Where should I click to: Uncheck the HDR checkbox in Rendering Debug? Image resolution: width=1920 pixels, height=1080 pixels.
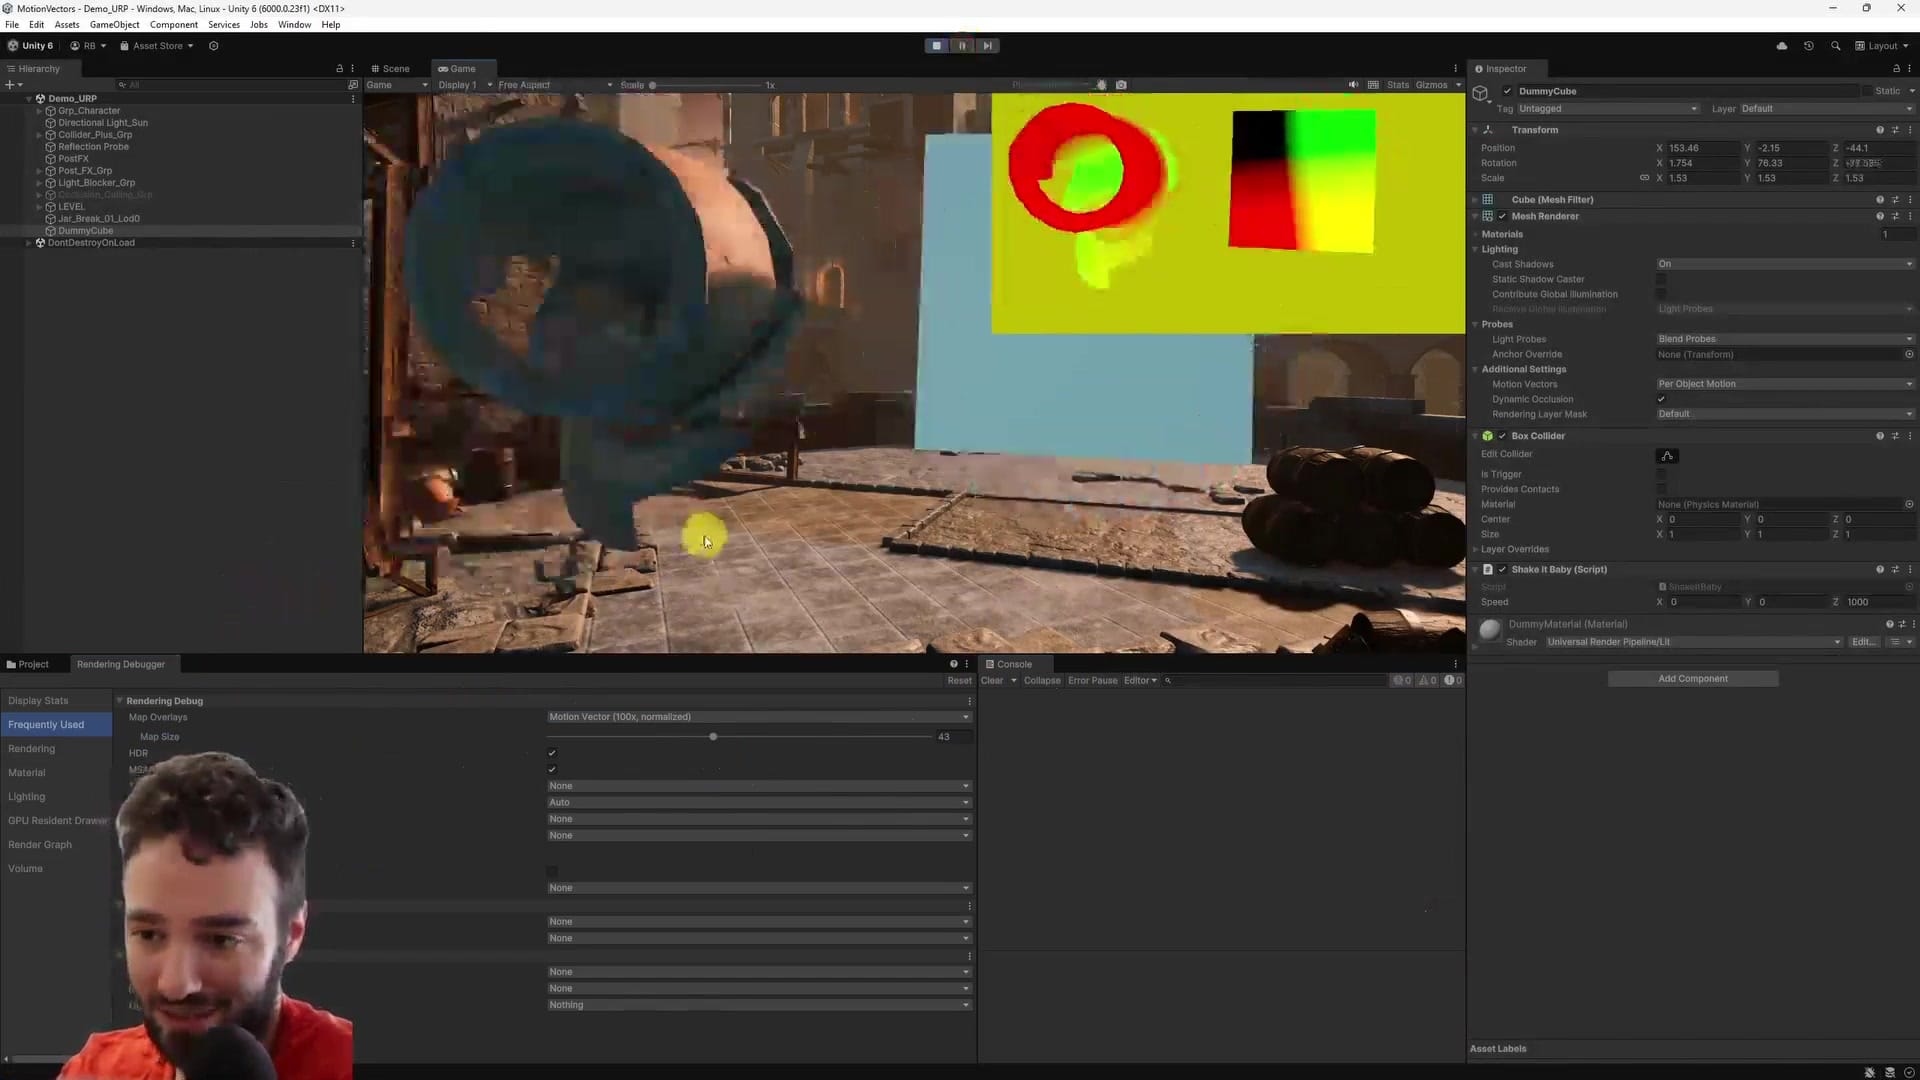[552, 753]
